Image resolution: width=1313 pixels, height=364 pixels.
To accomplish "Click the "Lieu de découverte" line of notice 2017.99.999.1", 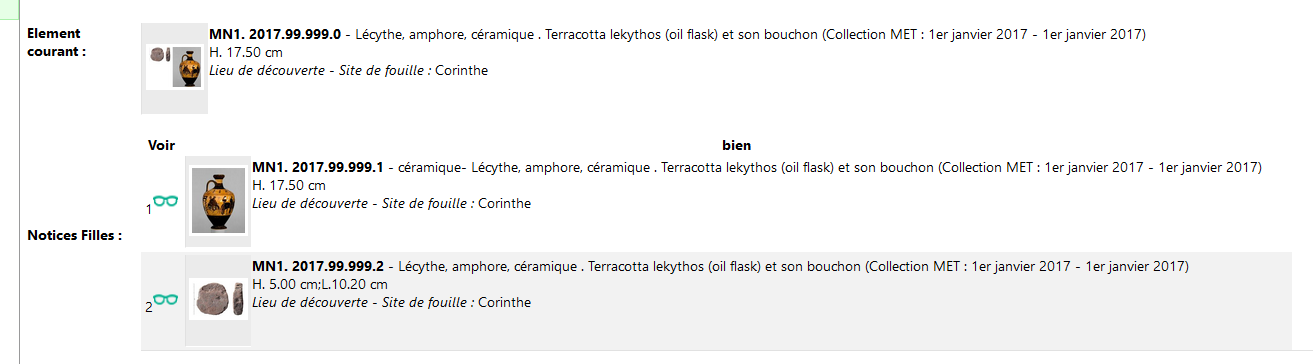I will pos(391,204).
